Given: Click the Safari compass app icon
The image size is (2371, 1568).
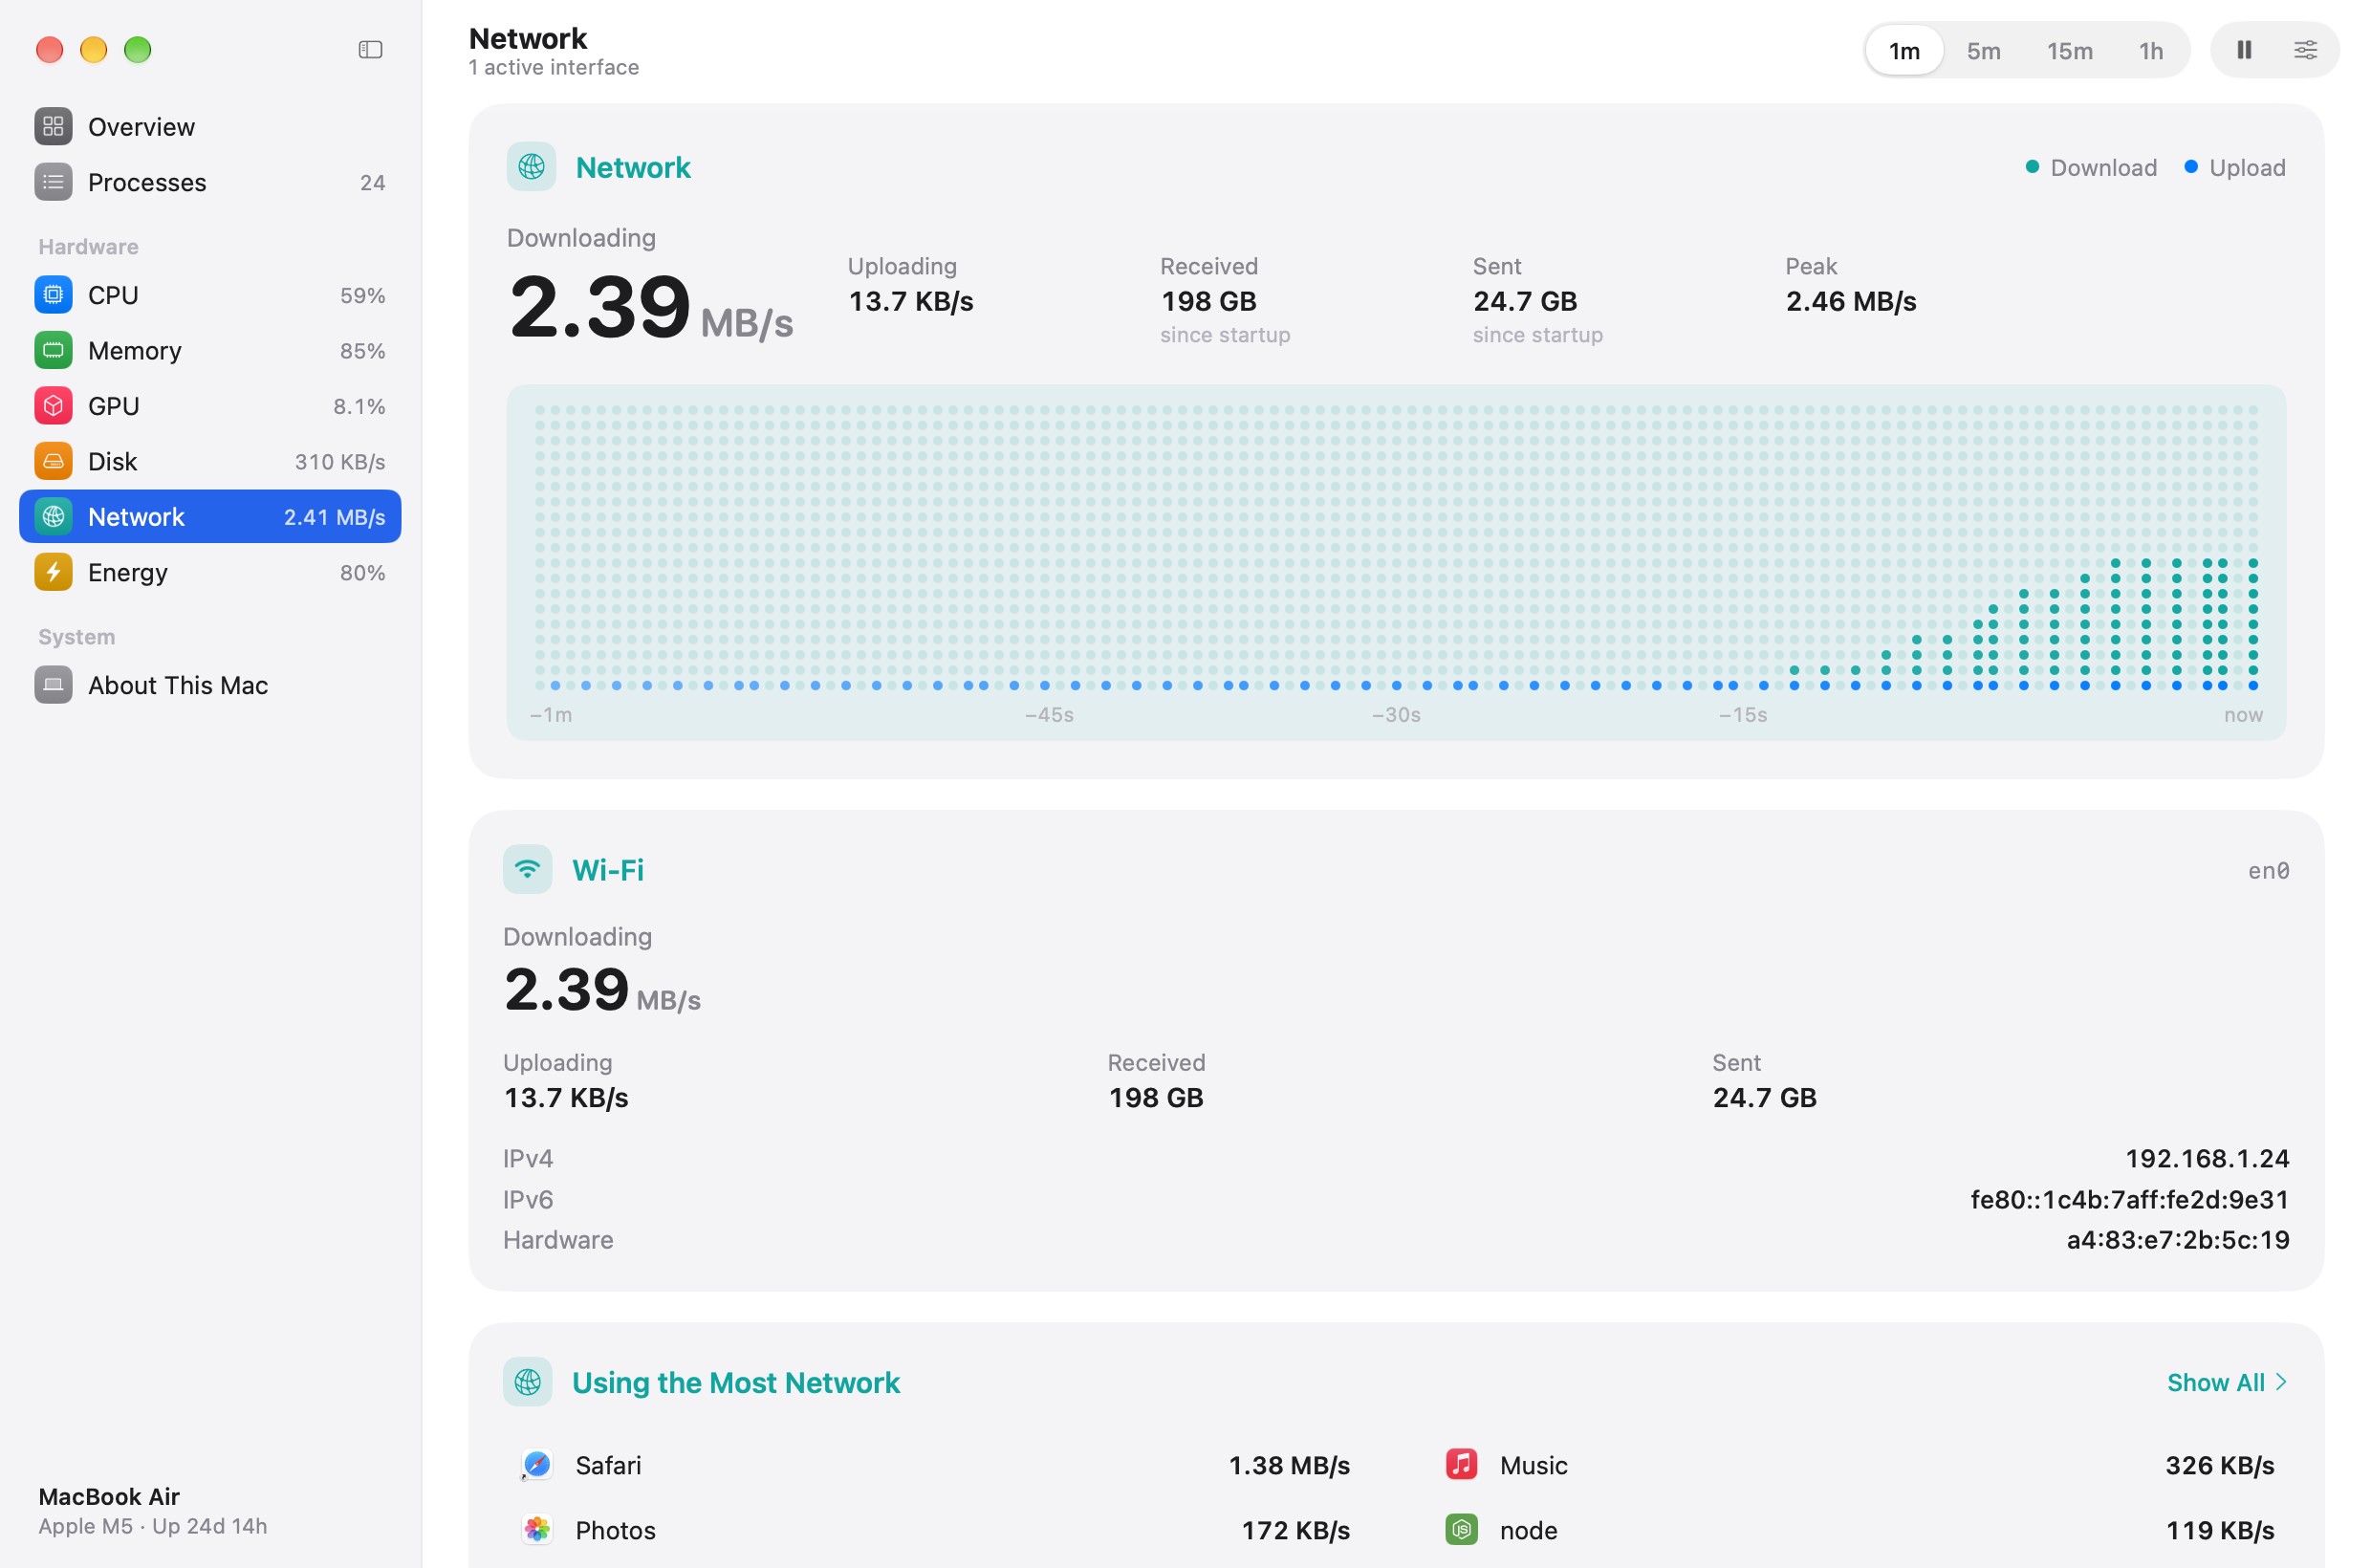Looking at the screenshot, I should [536, 1465].
